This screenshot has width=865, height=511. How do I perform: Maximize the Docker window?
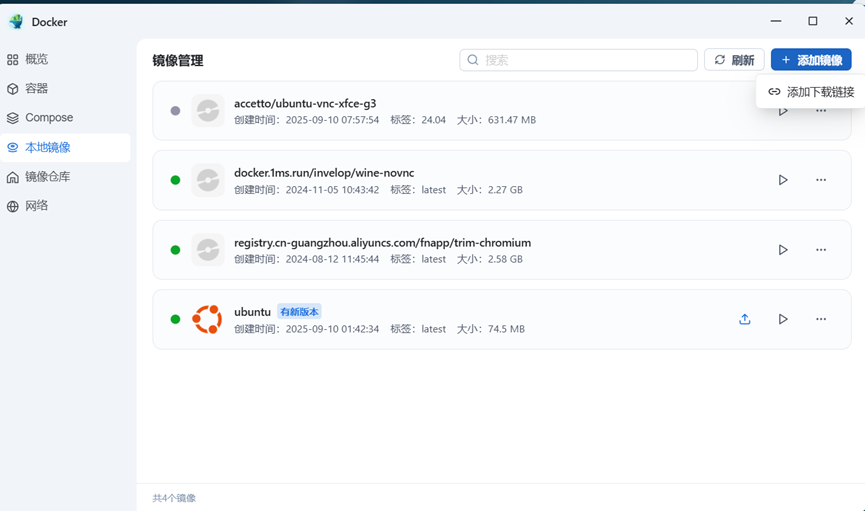point(813,21)
